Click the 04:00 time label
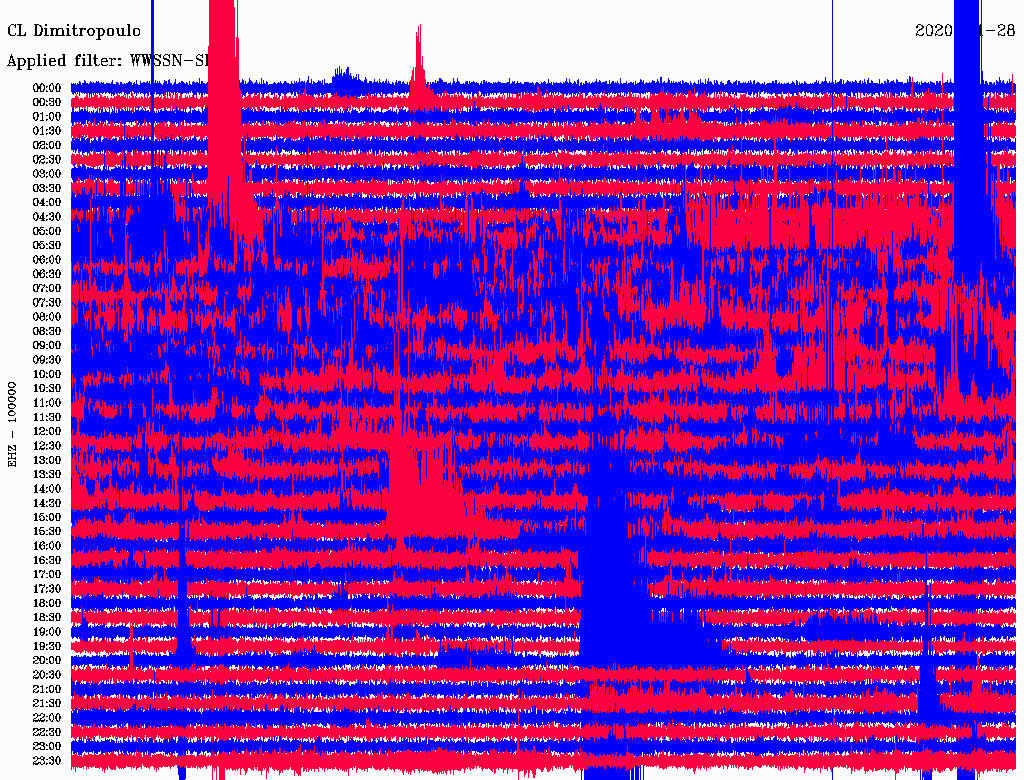 tap(47, 203)
